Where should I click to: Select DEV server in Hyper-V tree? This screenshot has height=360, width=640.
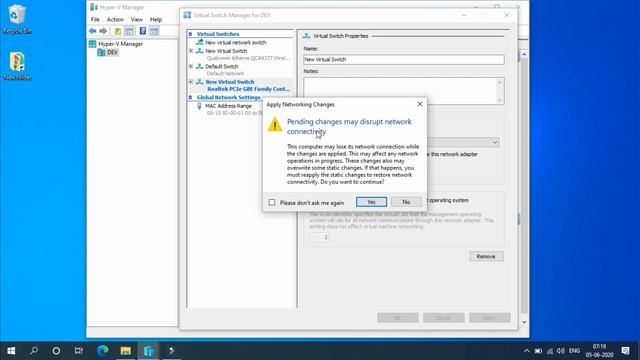[x=112, y=52]
